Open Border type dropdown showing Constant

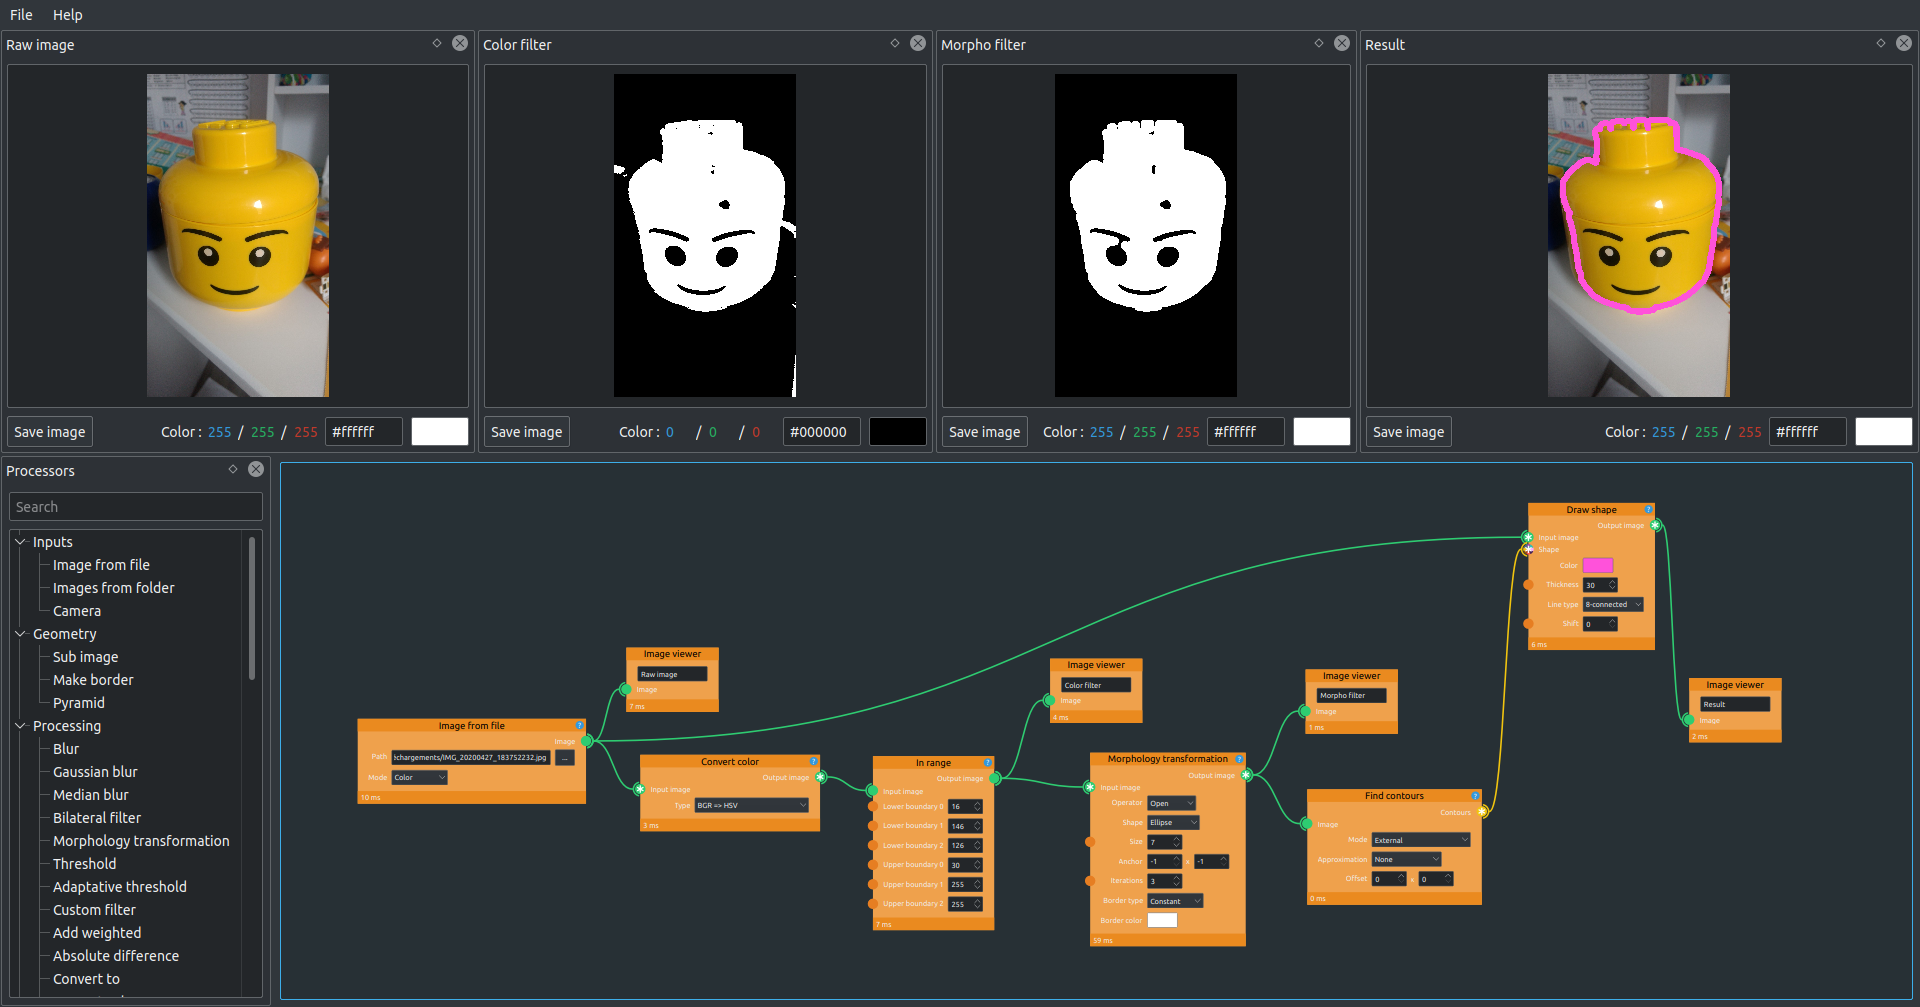pyautogui.click(x=1175, y=901)
